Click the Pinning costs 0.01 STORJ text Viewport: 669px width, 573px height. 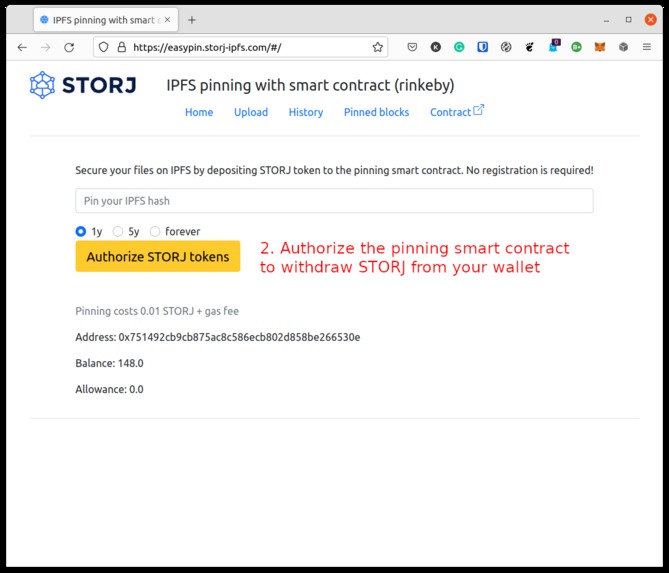[x=157, y=311]
